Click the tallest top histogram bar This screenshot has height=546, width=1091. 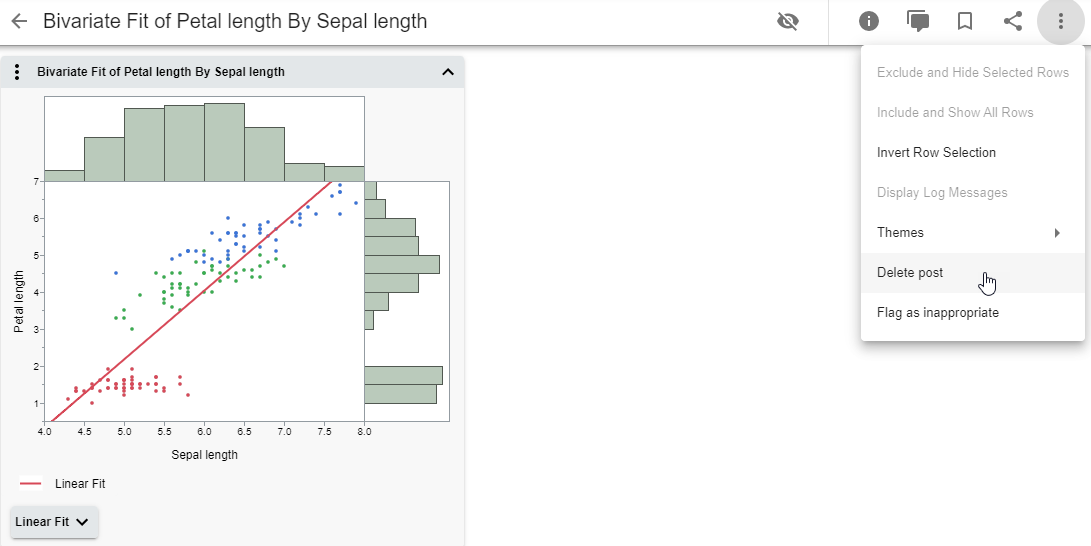224,141
